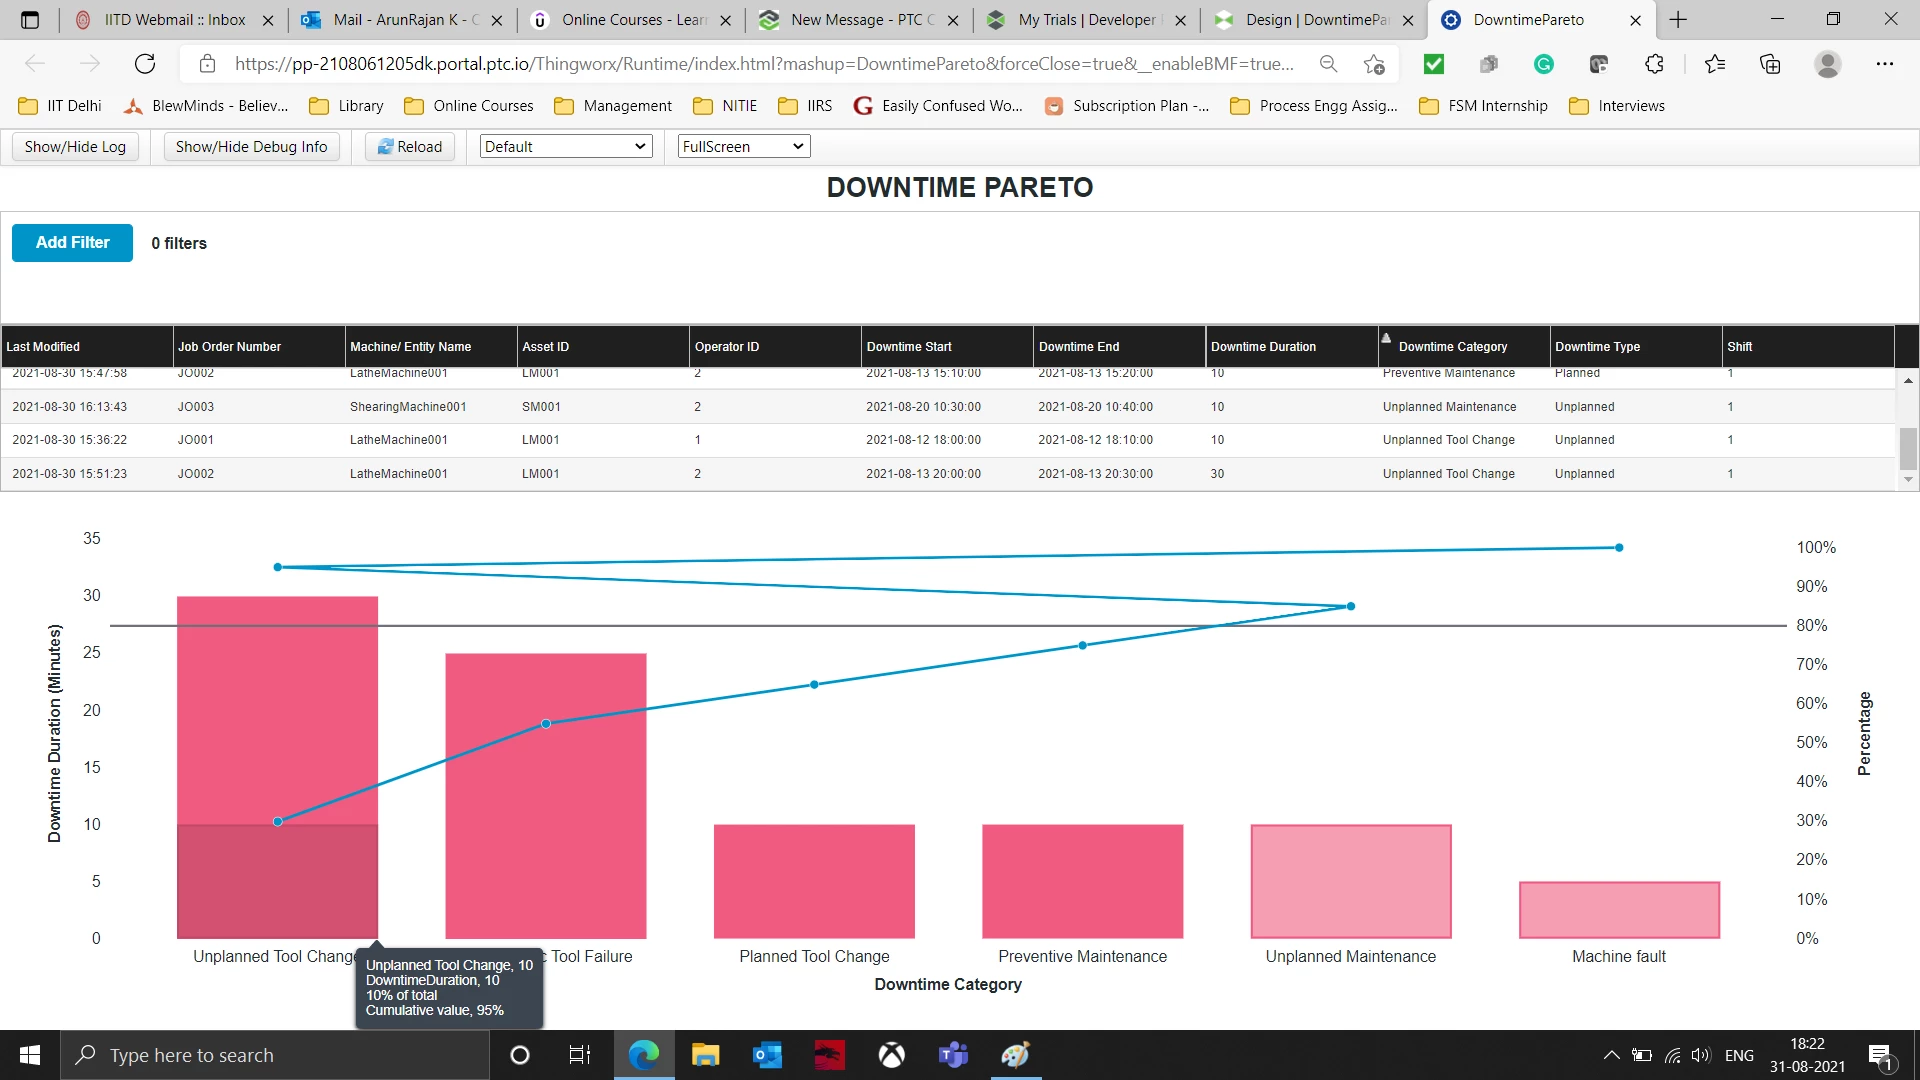Click the Reload button

coord(410,147)
